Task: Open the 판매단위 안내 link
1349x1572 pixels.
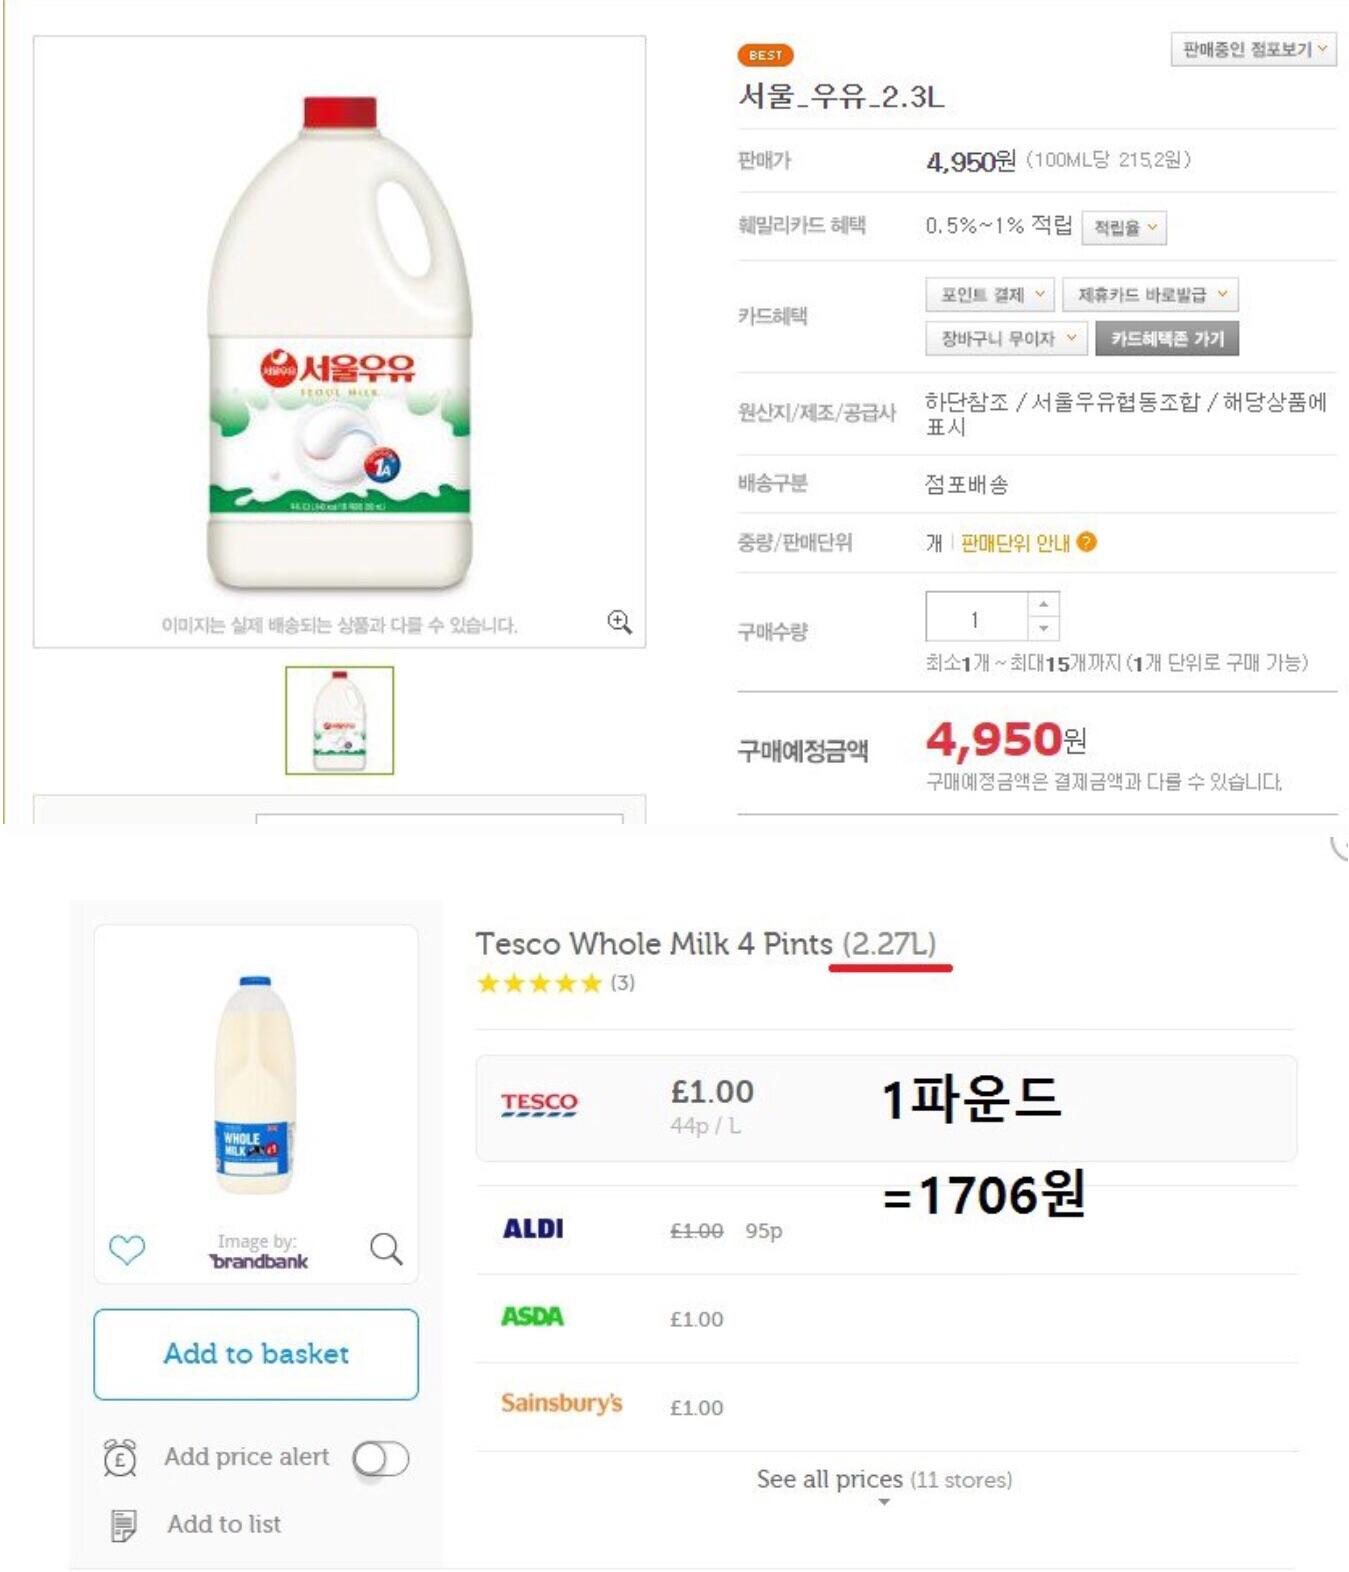Action: tap(1015, 543)
